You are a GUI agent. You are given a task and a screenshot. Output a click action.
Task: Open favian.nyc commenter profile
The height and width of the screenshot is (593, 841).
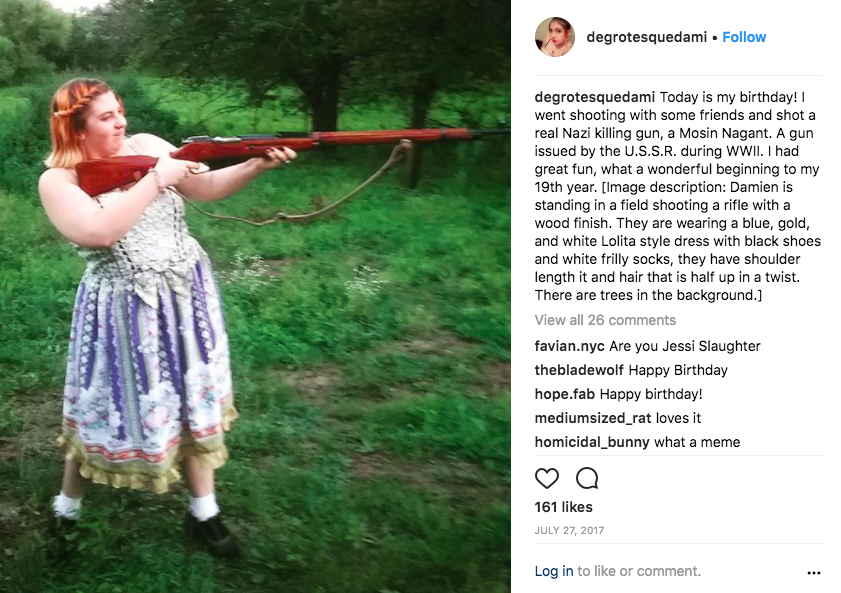pyautogui.click(x=569, y=346)
